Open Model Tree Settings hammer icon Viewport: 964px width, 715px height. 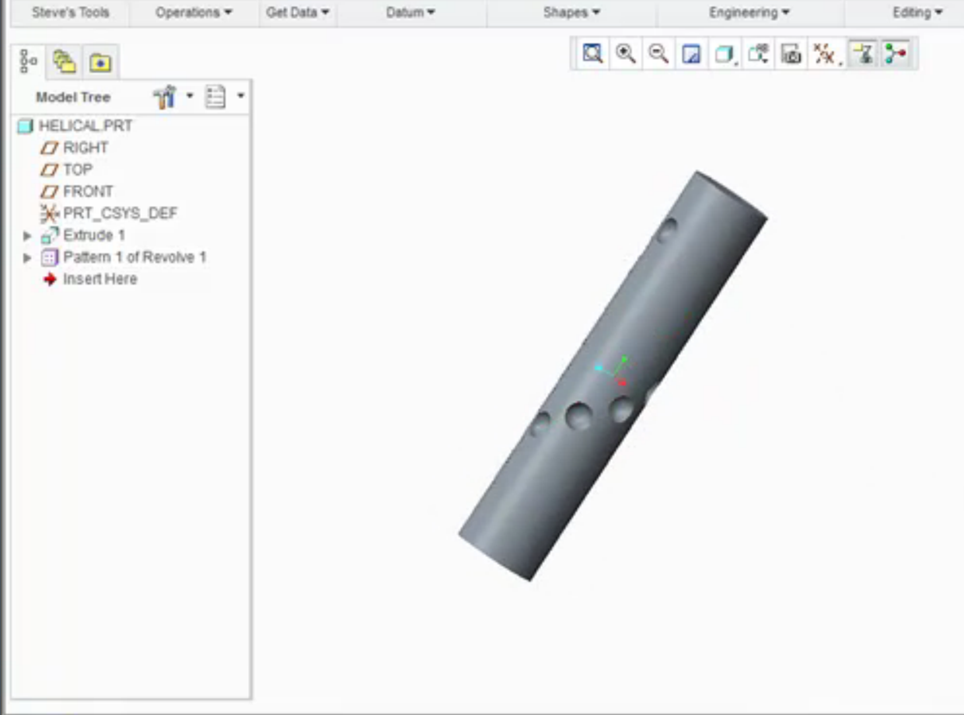[165, 97]
